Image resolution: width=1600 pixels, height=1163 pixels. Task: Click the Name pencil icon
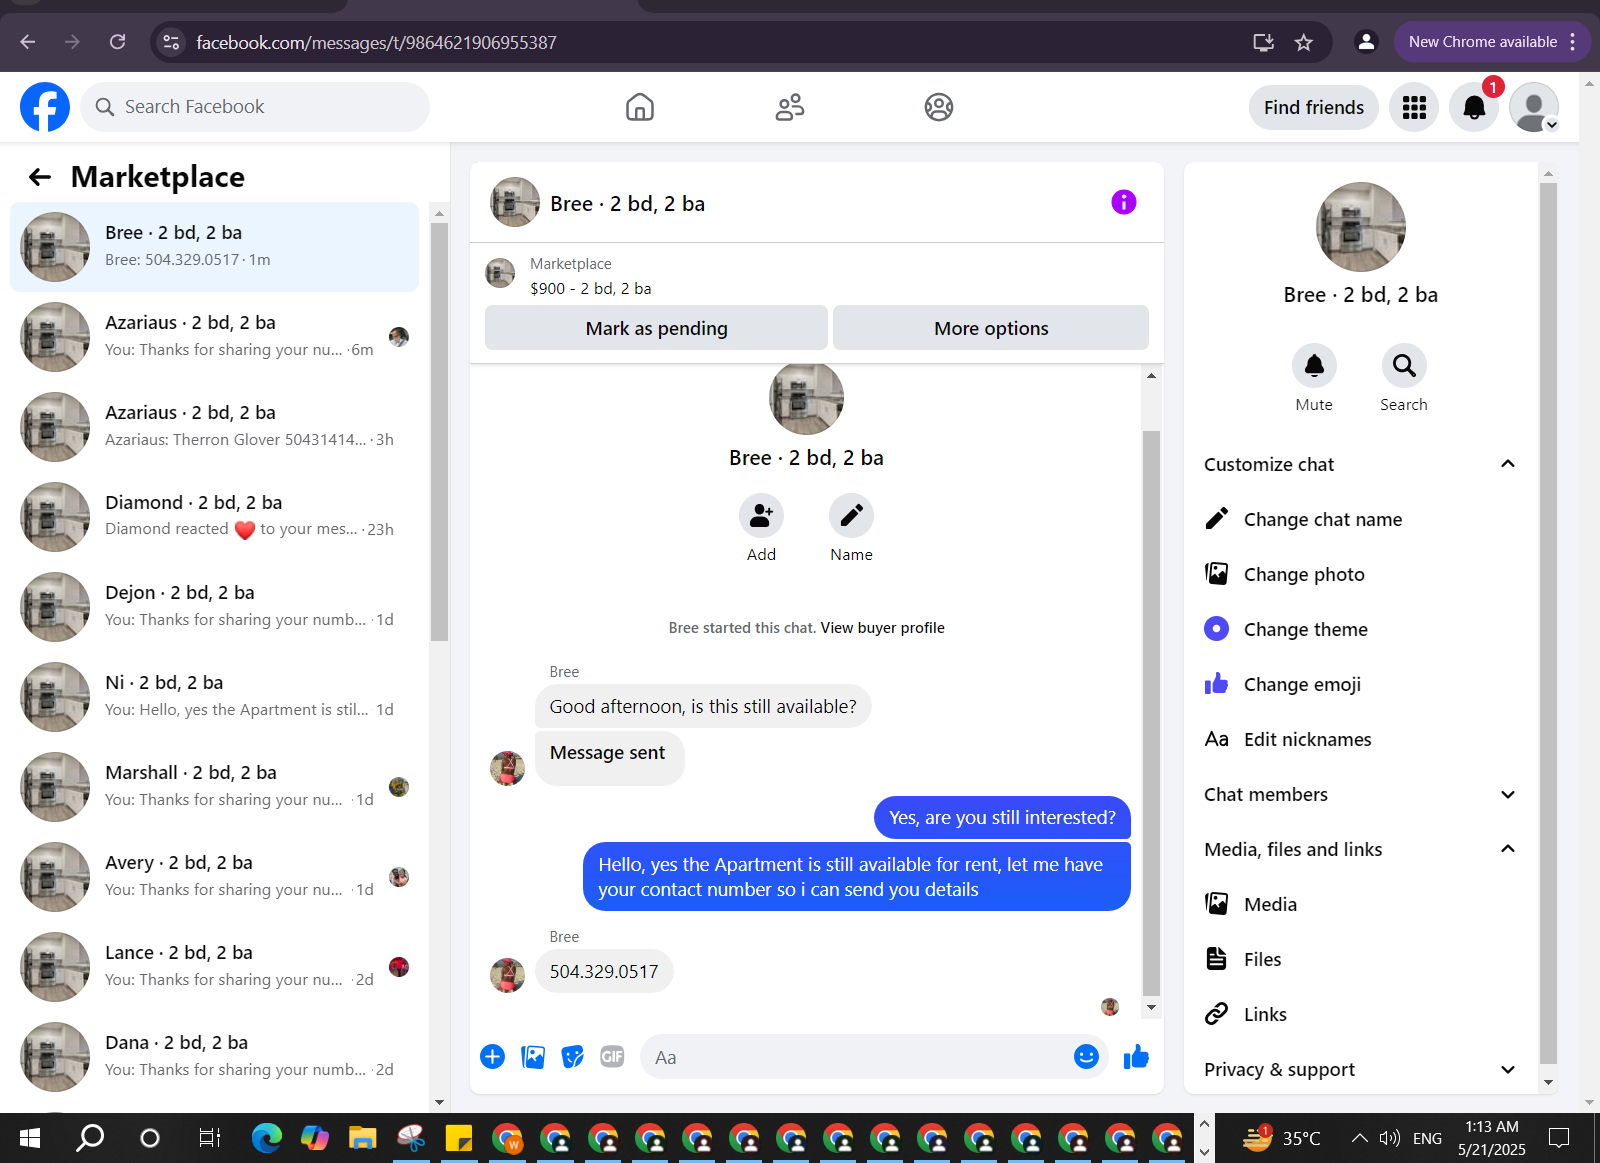(x=851, y=516)
